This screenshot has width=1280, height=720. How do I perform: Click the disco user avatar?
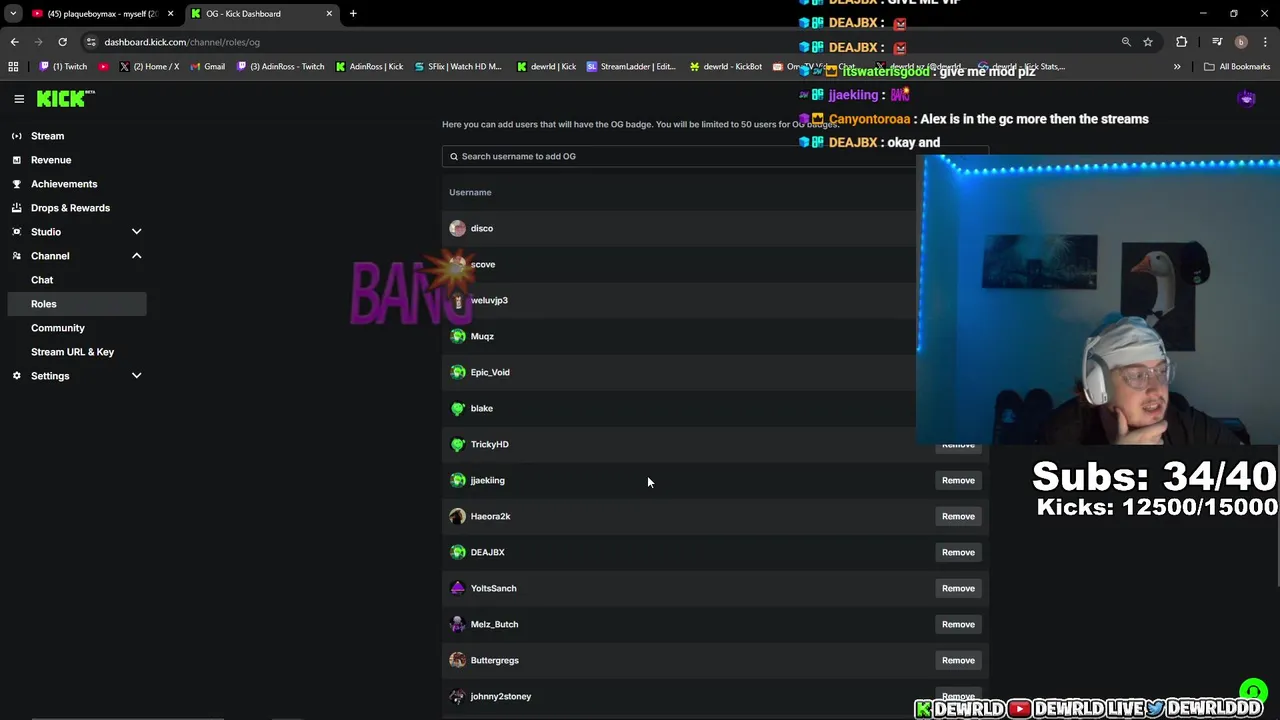click(x=458, y=228)
